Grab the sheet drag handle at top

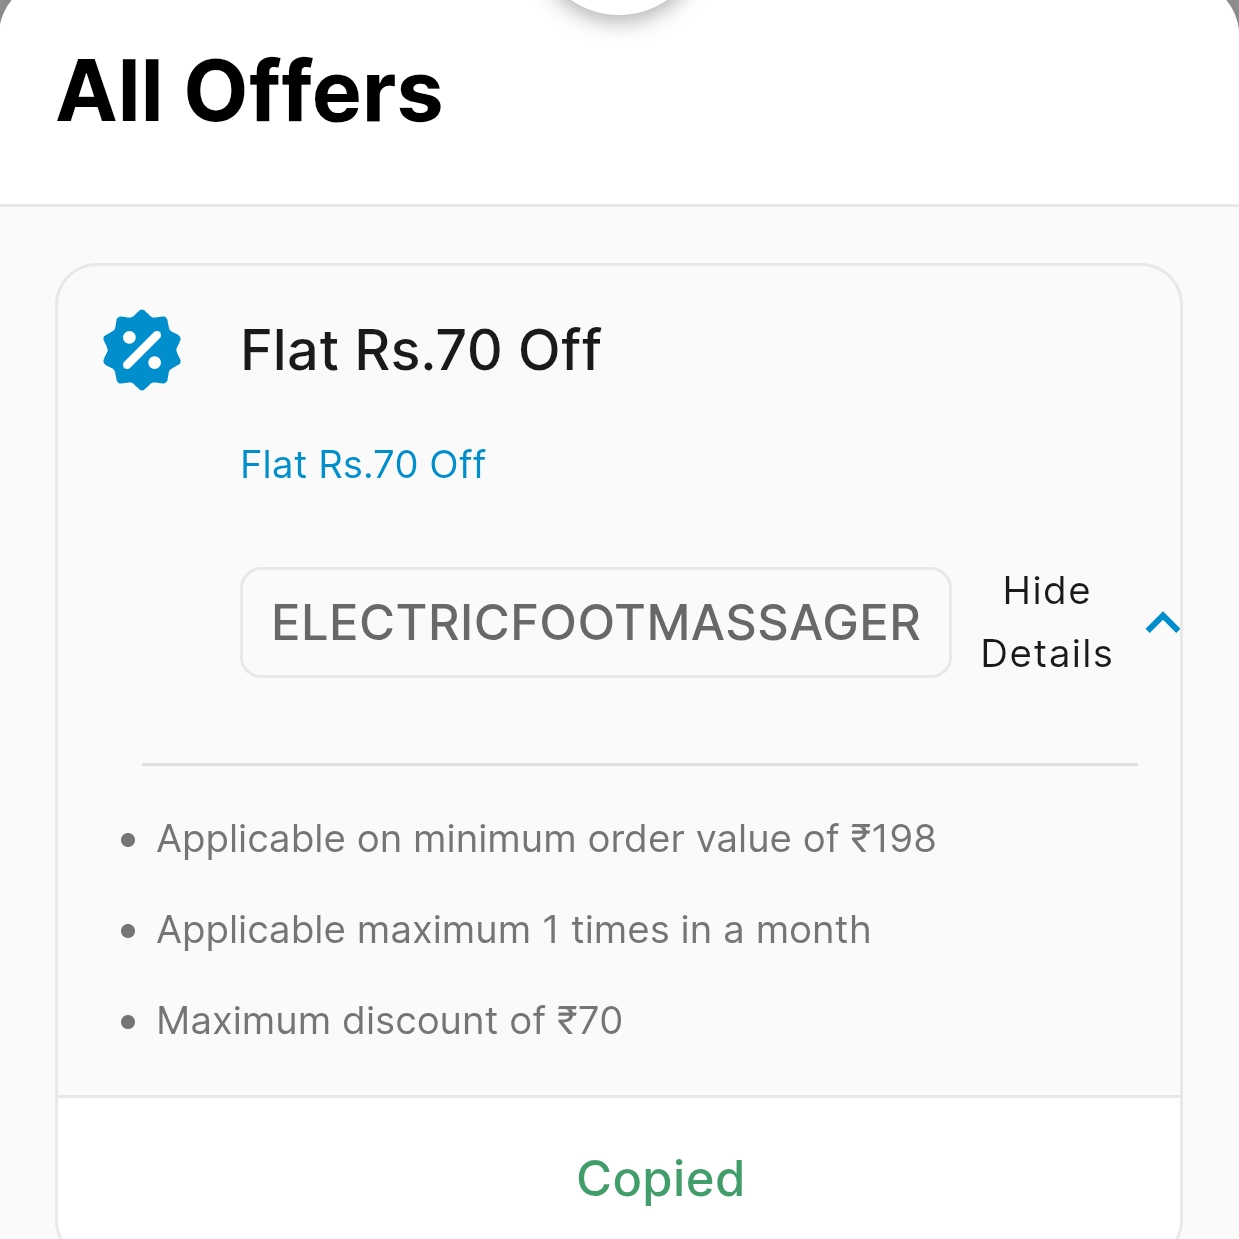(x=619, y=5)
